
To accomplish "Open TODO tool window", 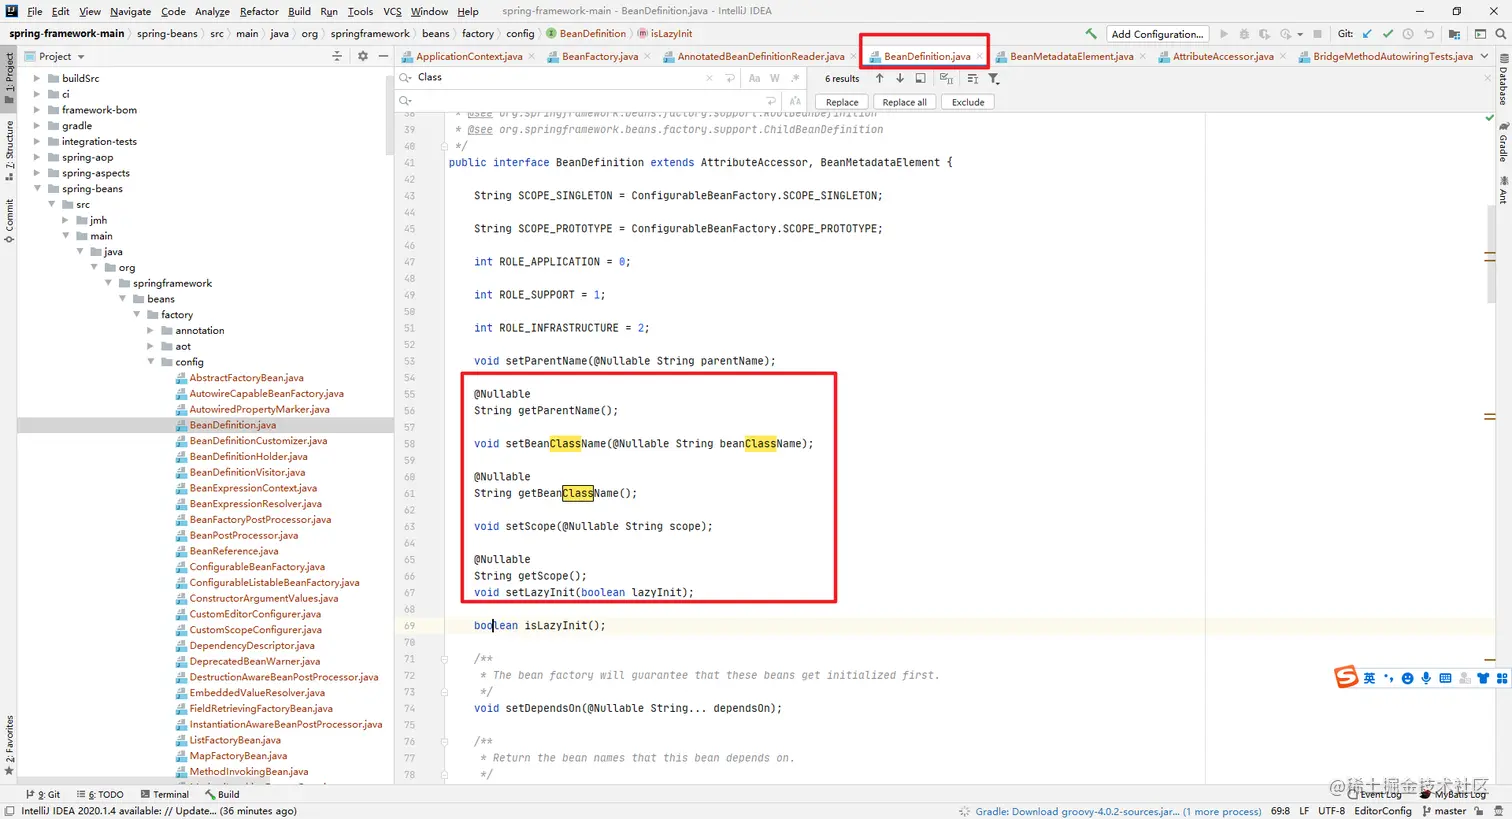I will [100, 794].
